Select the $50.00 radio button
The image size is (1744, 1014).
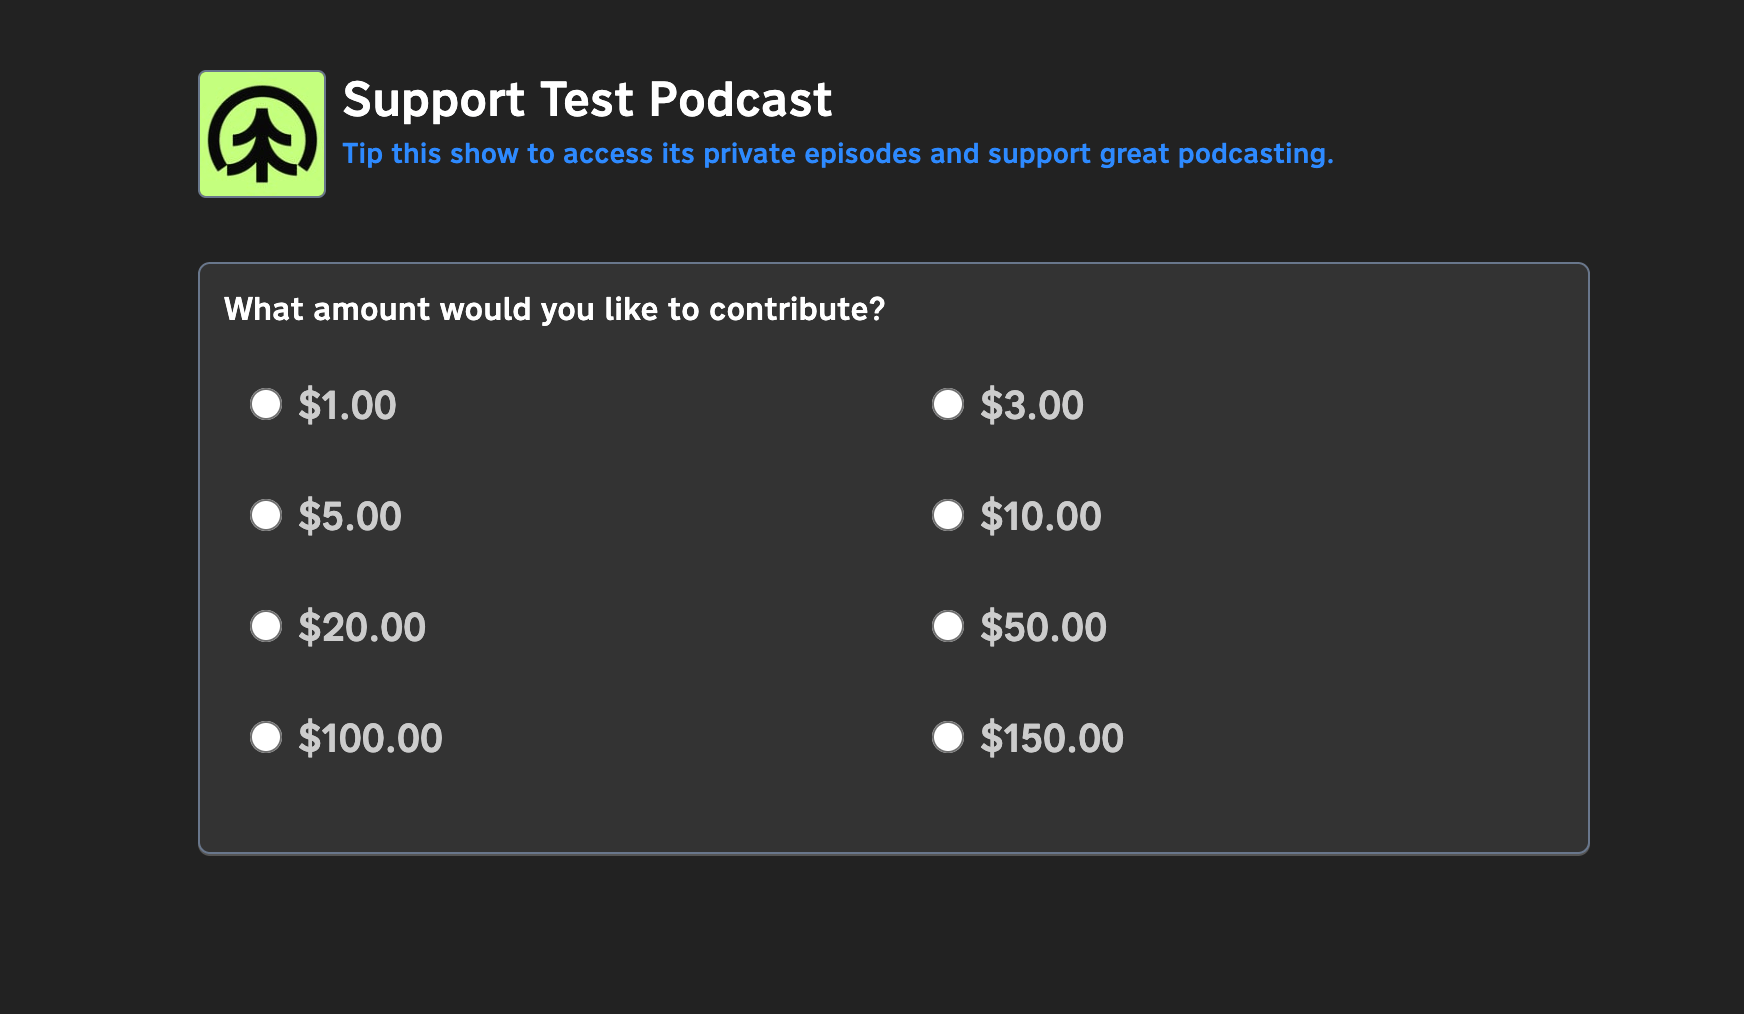tap(948, 626)
